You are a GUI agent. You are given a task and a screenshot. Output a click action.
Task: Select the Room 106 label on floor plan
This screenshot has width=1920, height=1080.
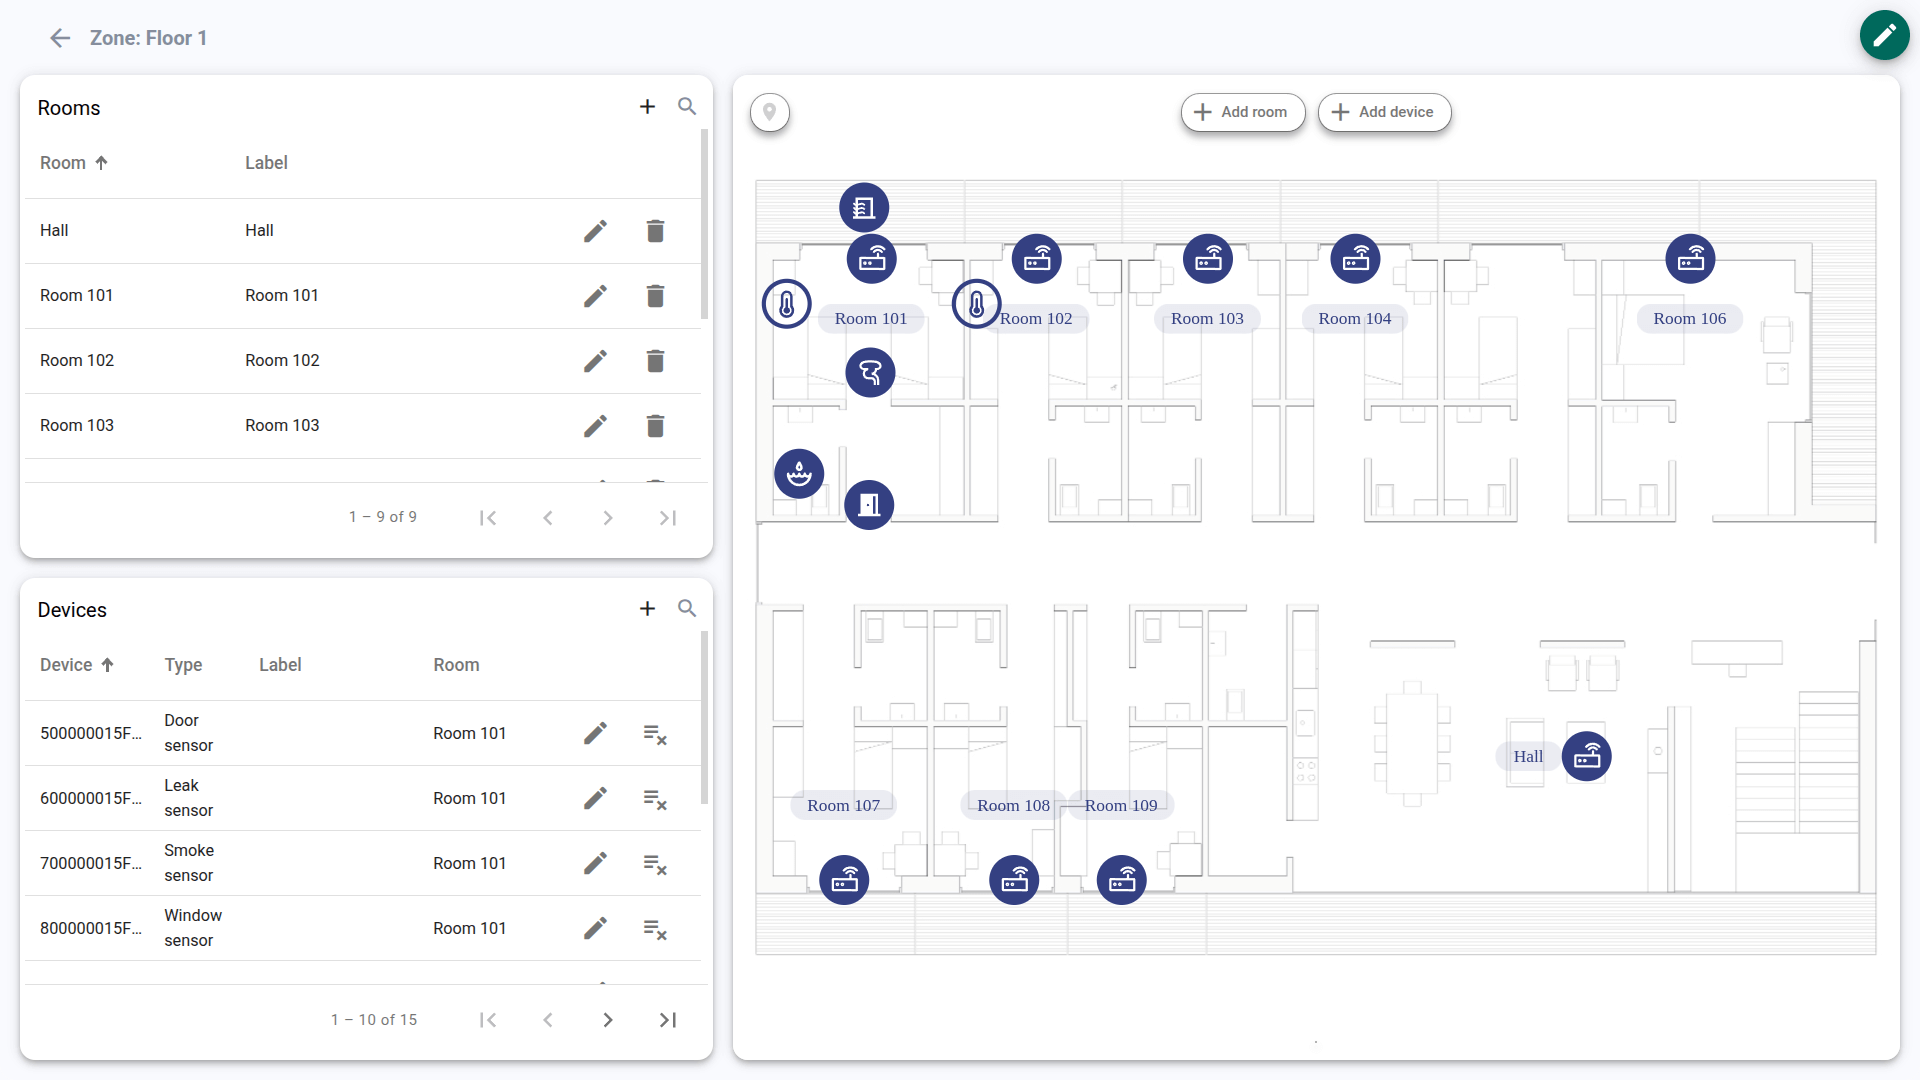click(x=1689, y=319)
